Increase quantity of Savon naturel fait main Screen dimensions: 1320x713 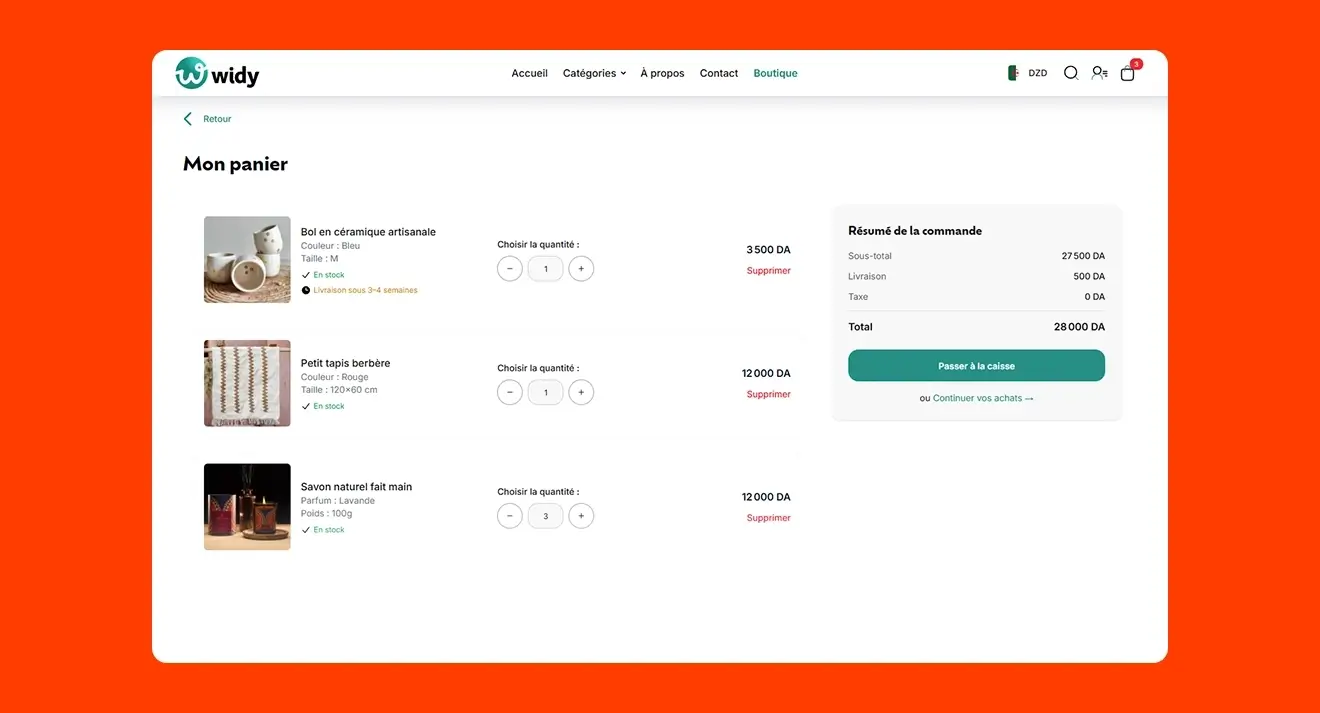tap(581, 516)
